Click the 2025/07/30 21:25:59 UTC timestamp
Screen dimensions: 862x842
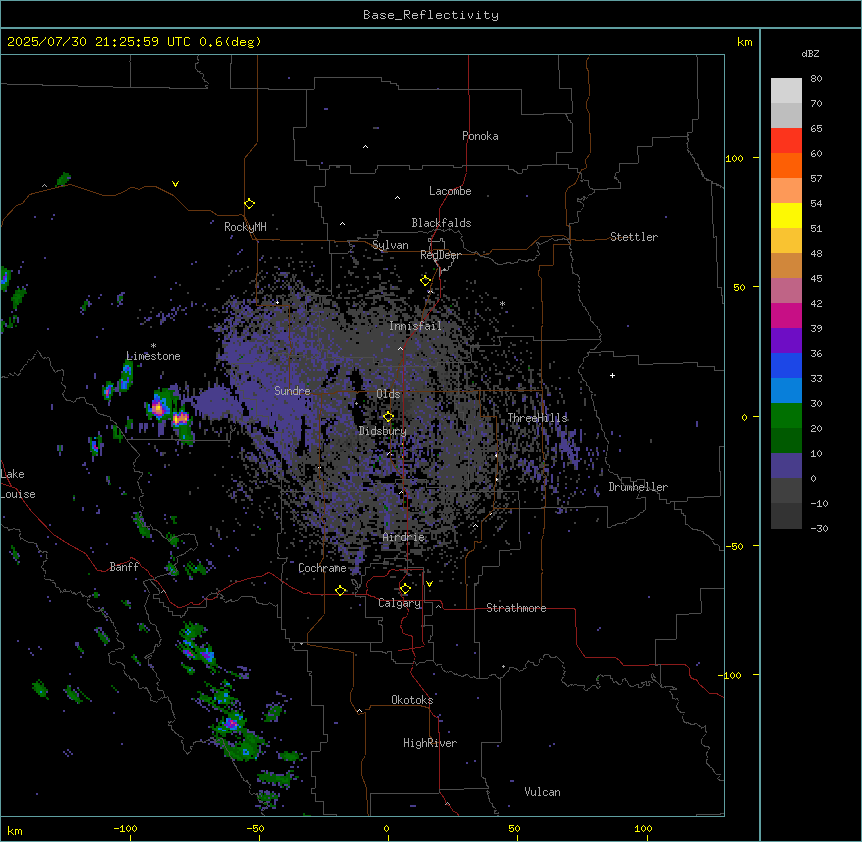(99, 42)
